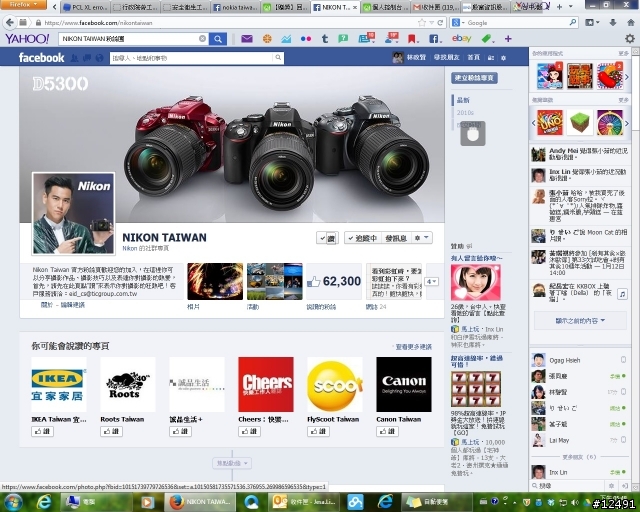
Task: Click the Yahoo toolbar mail icon
Action: click(247, 39)
